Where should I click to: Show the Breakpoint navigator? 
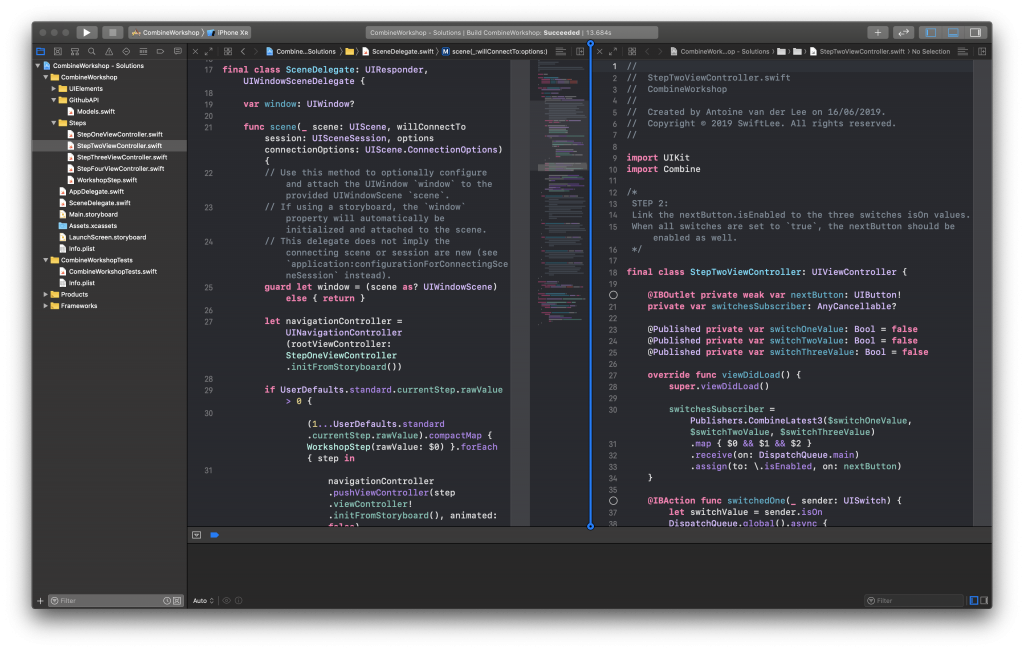tap(160, 51)
